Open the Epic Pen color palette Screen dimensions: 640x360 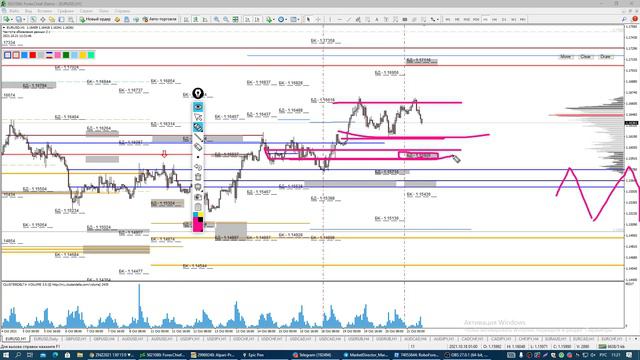pyautogui.click(x=198, y=222)
